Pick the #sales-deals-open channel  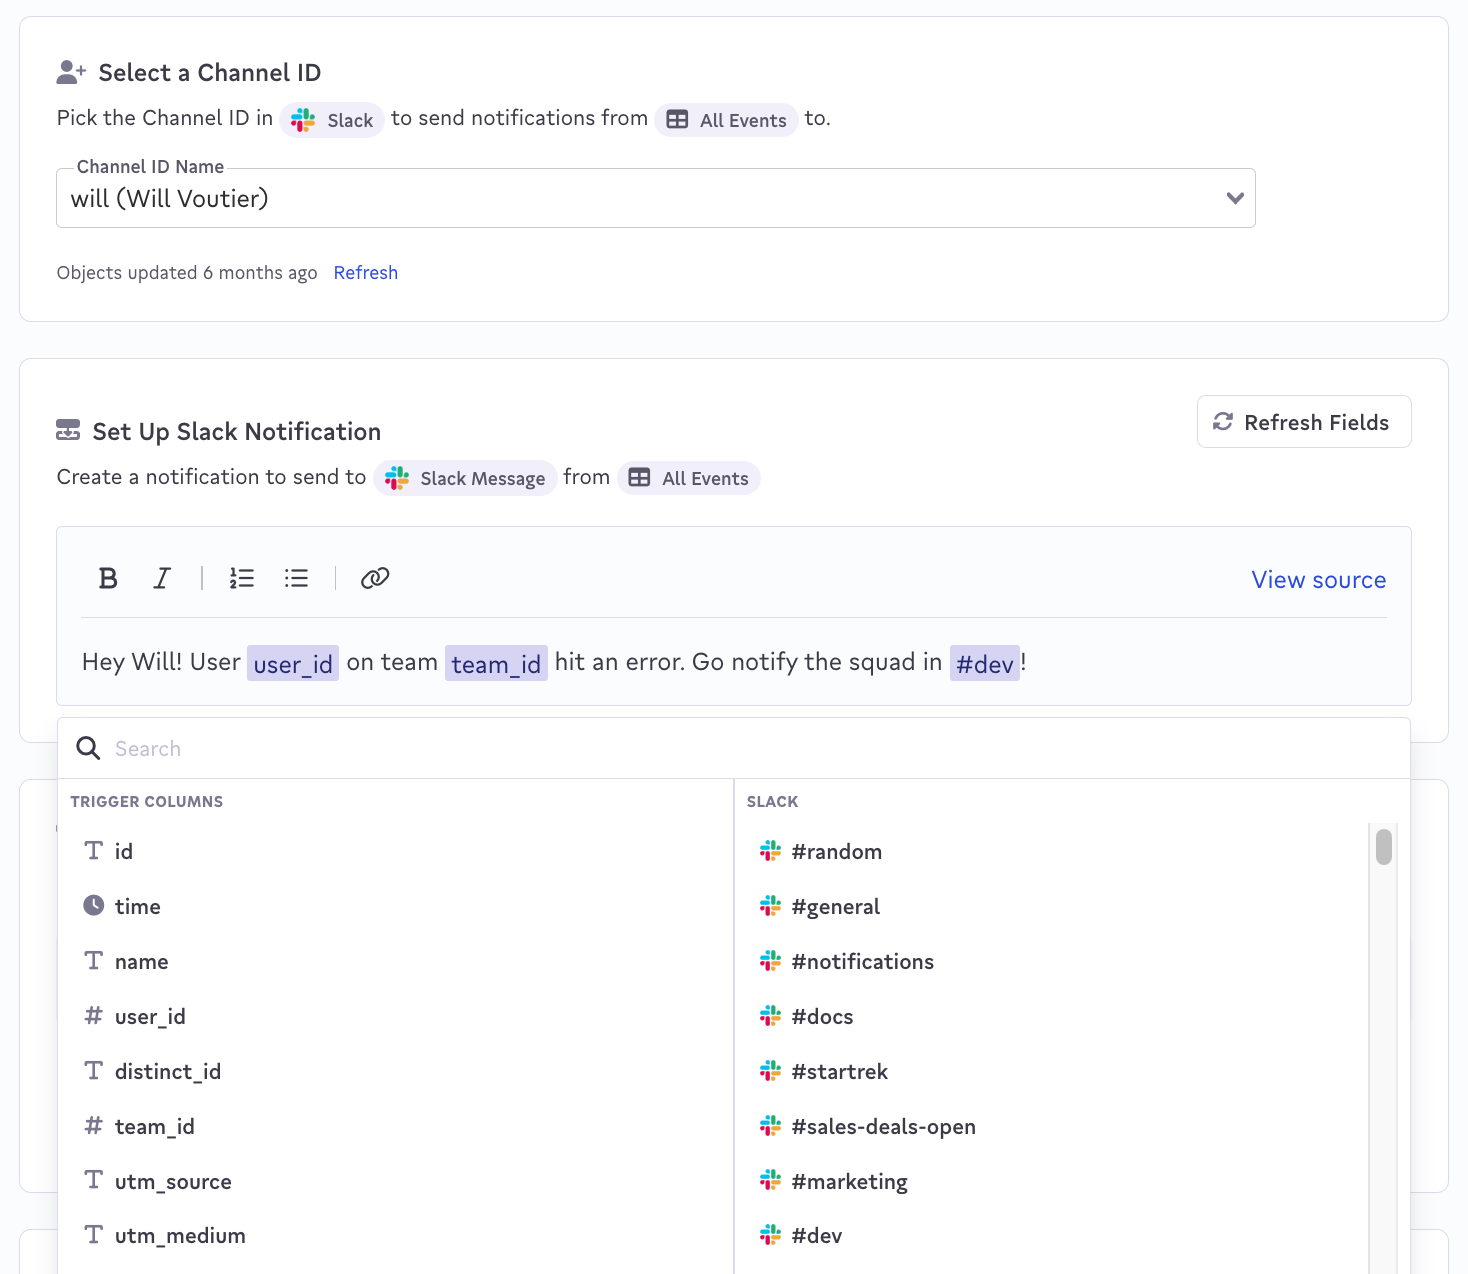pos(883,1126)
